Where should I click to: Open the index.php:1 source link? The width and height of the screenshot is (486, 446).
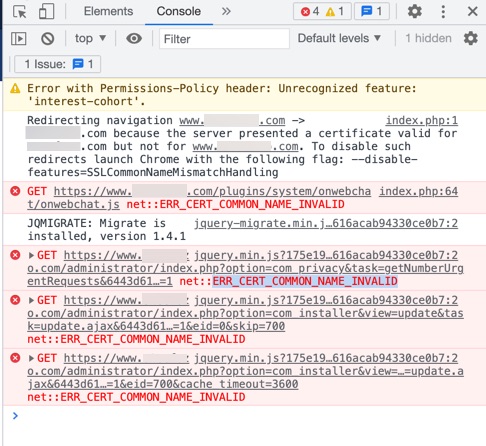422,120
